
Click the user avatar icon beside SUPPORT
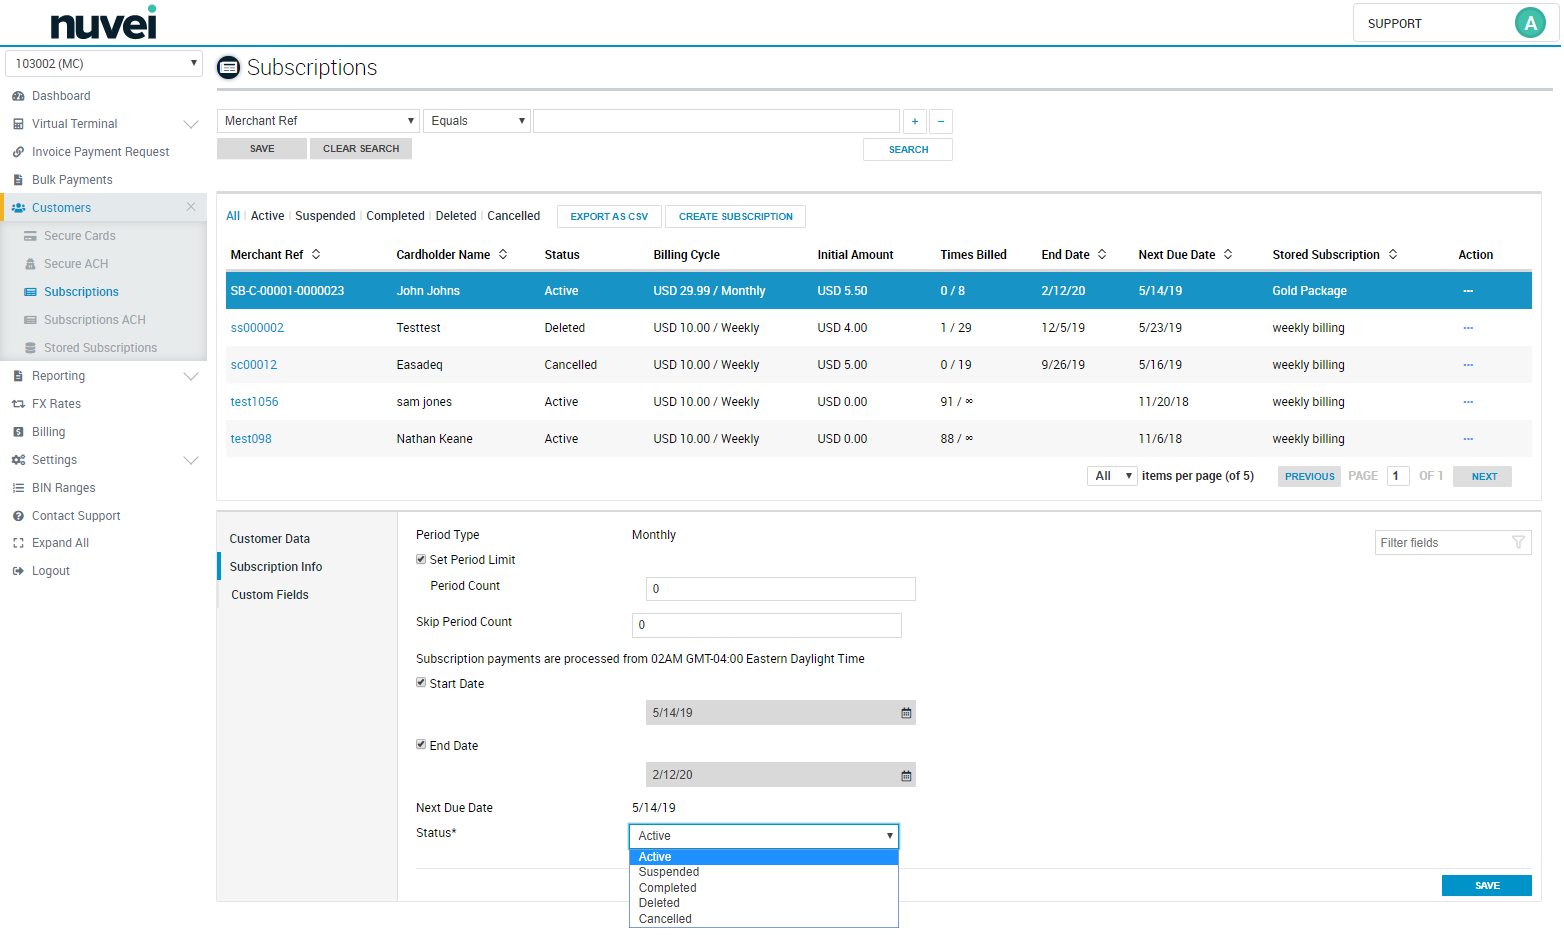[1529, 23]
